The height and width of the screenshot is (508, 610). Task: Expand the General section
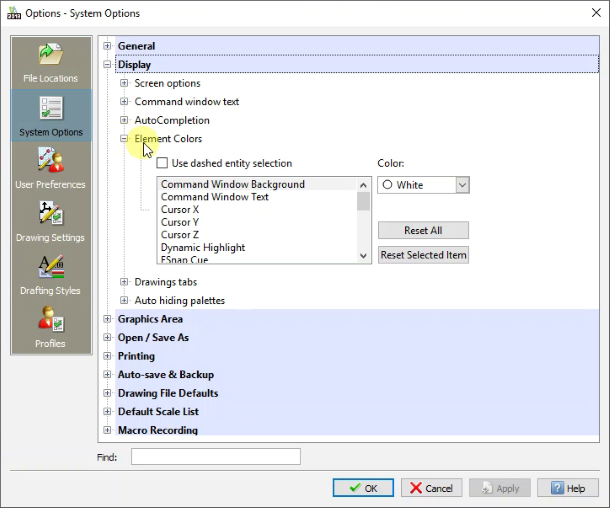point(107,46)
